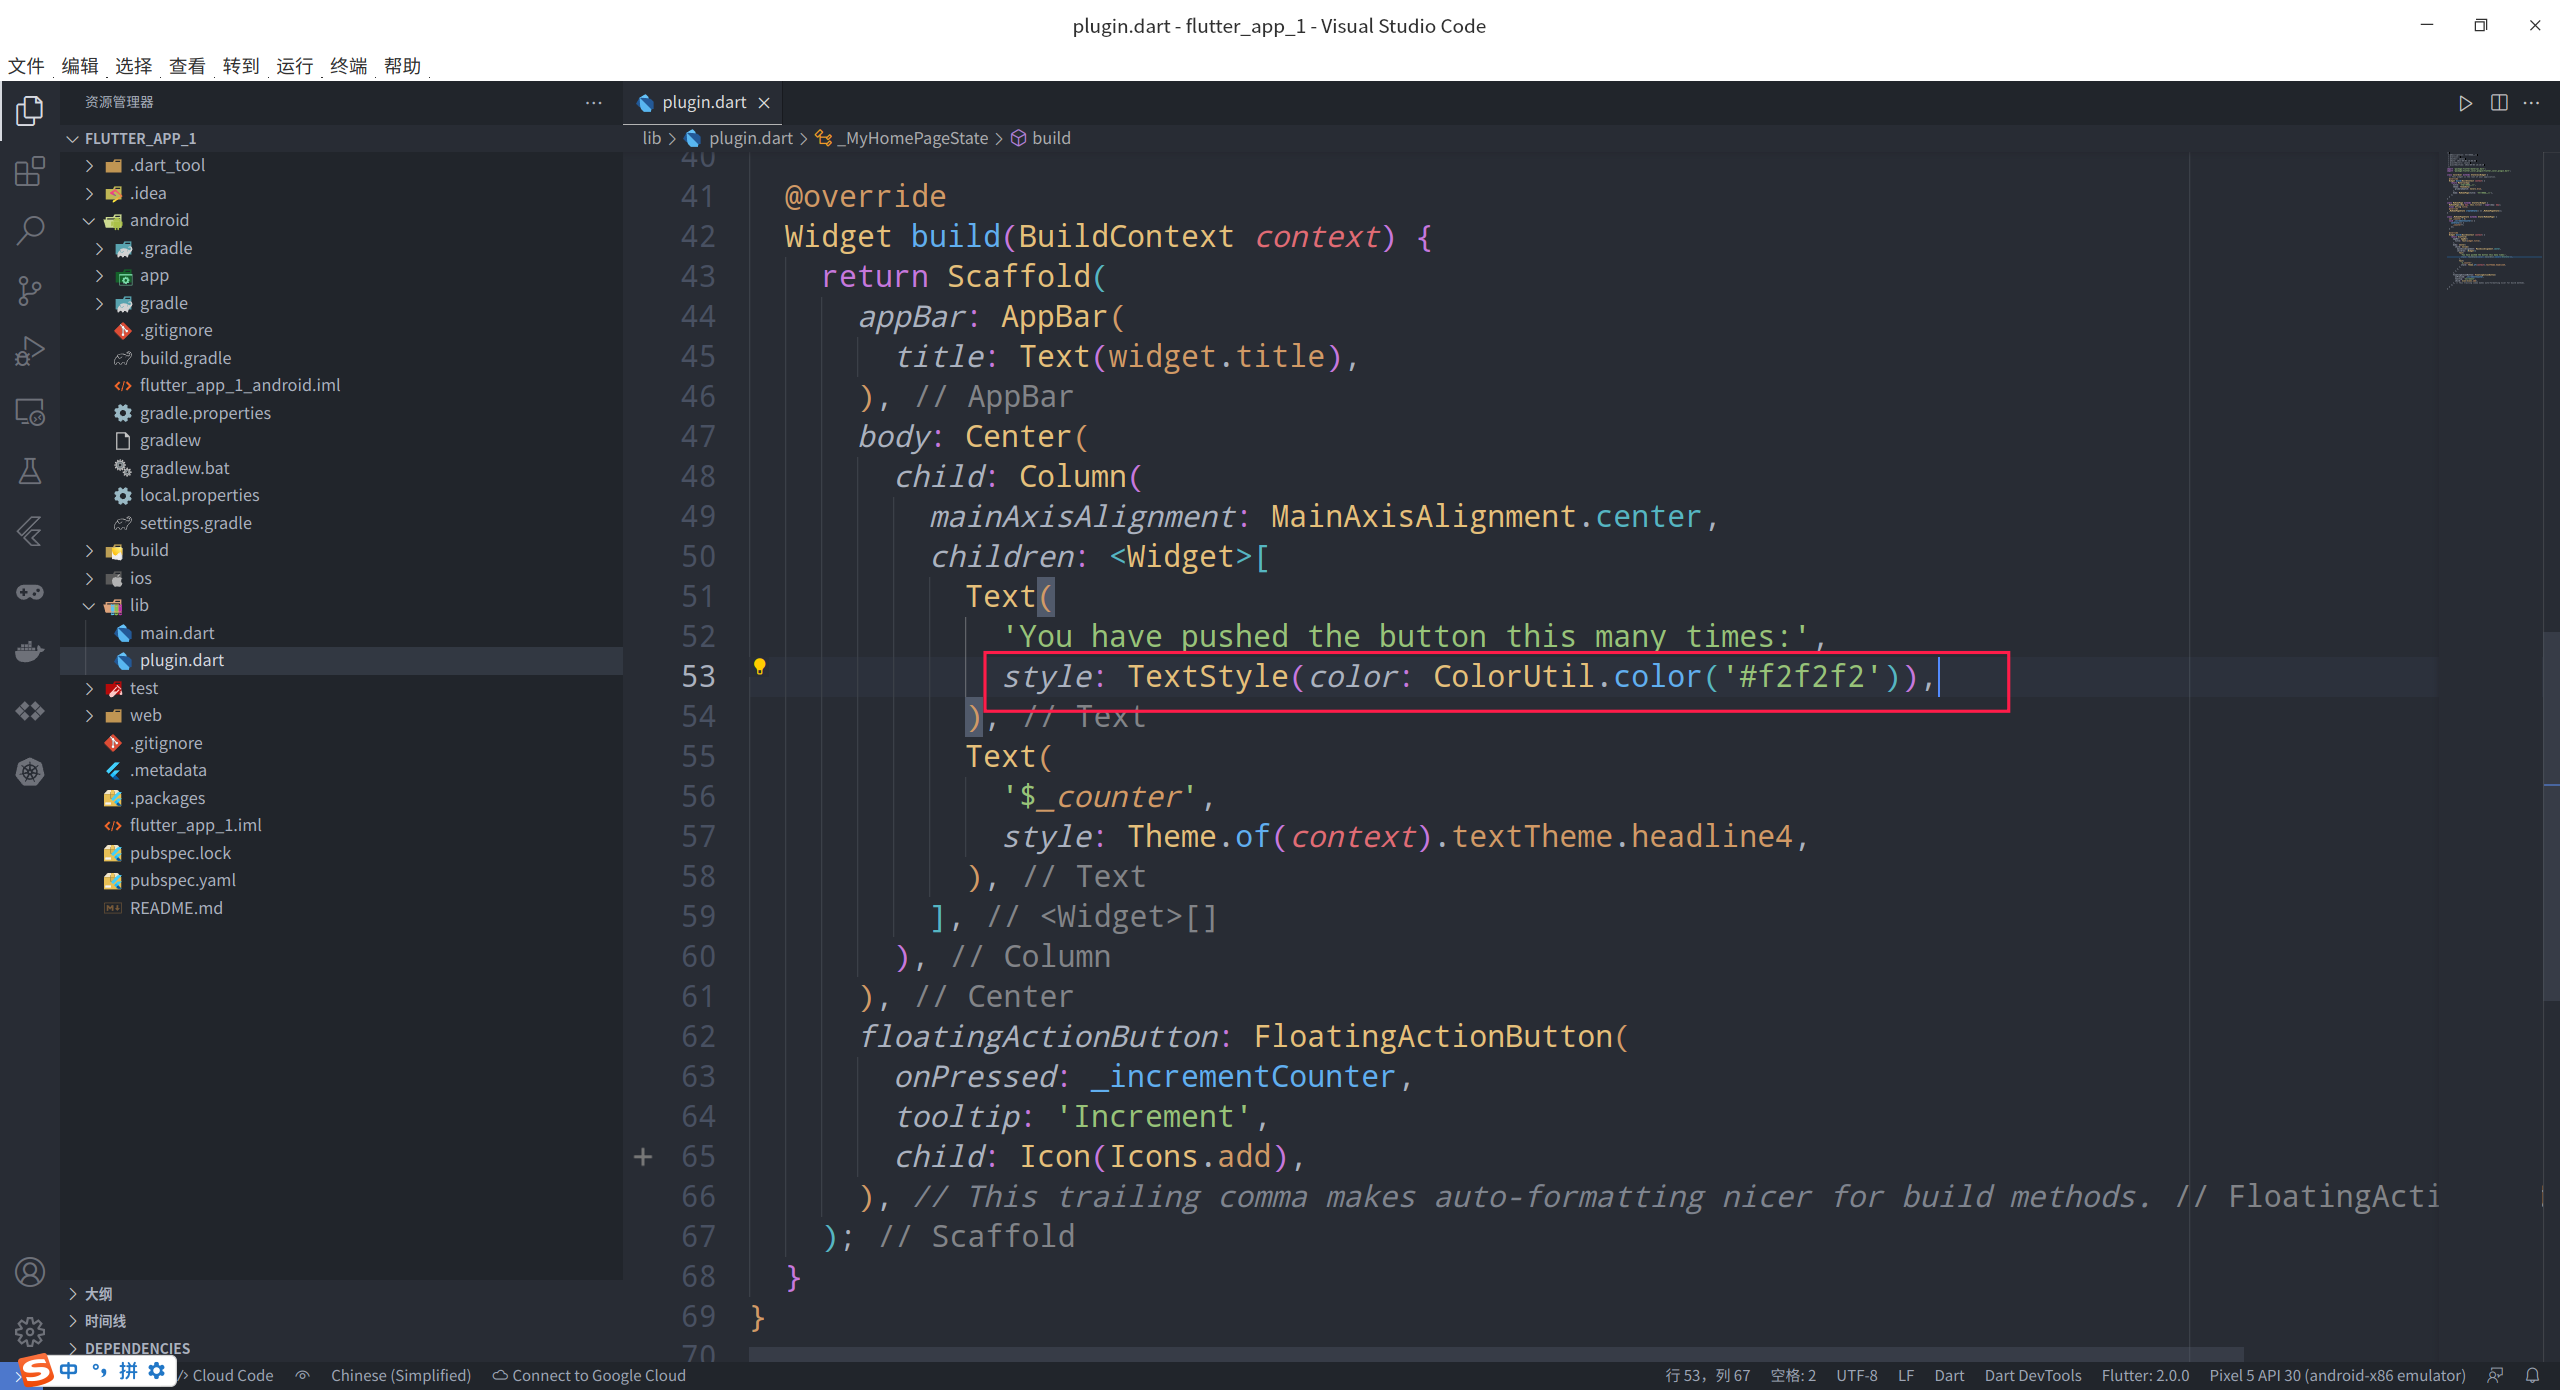Screen dimensions: 2560x1390
Task: Open the Explorer view in activity bar
Action: (30, 111)
